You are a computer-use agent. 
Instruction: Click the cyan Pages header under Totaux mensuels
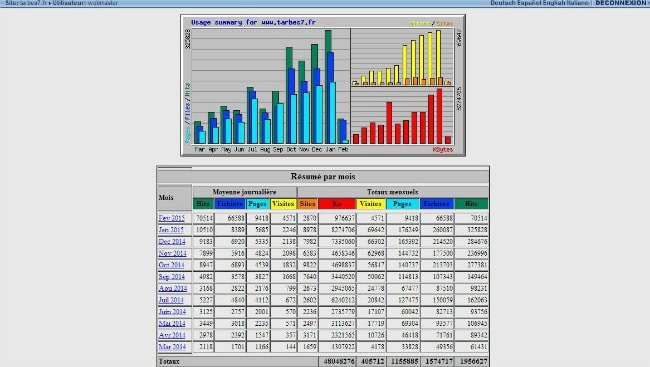(402, 204)
